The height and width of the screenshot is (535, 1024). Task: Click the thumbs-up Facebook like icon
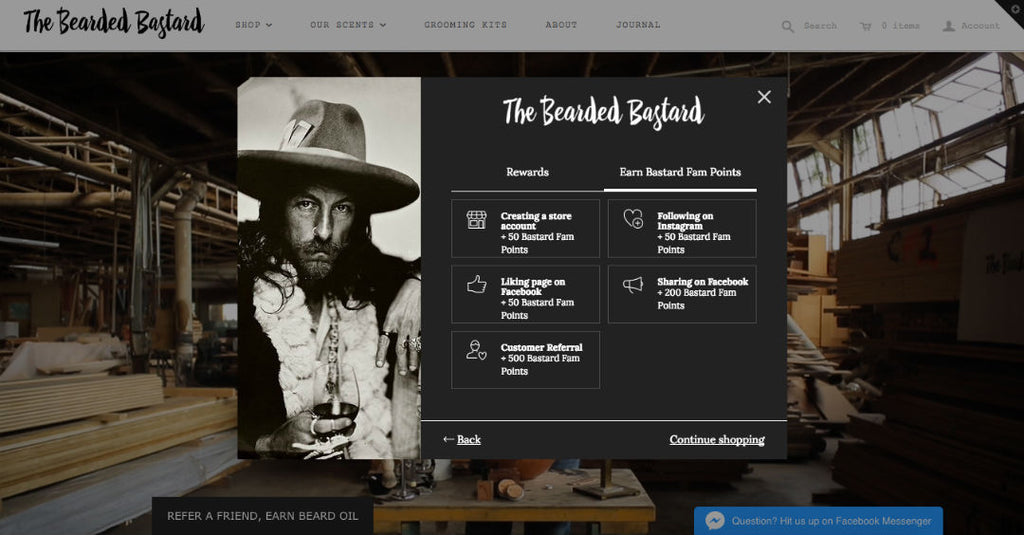[x=477, y=284]
